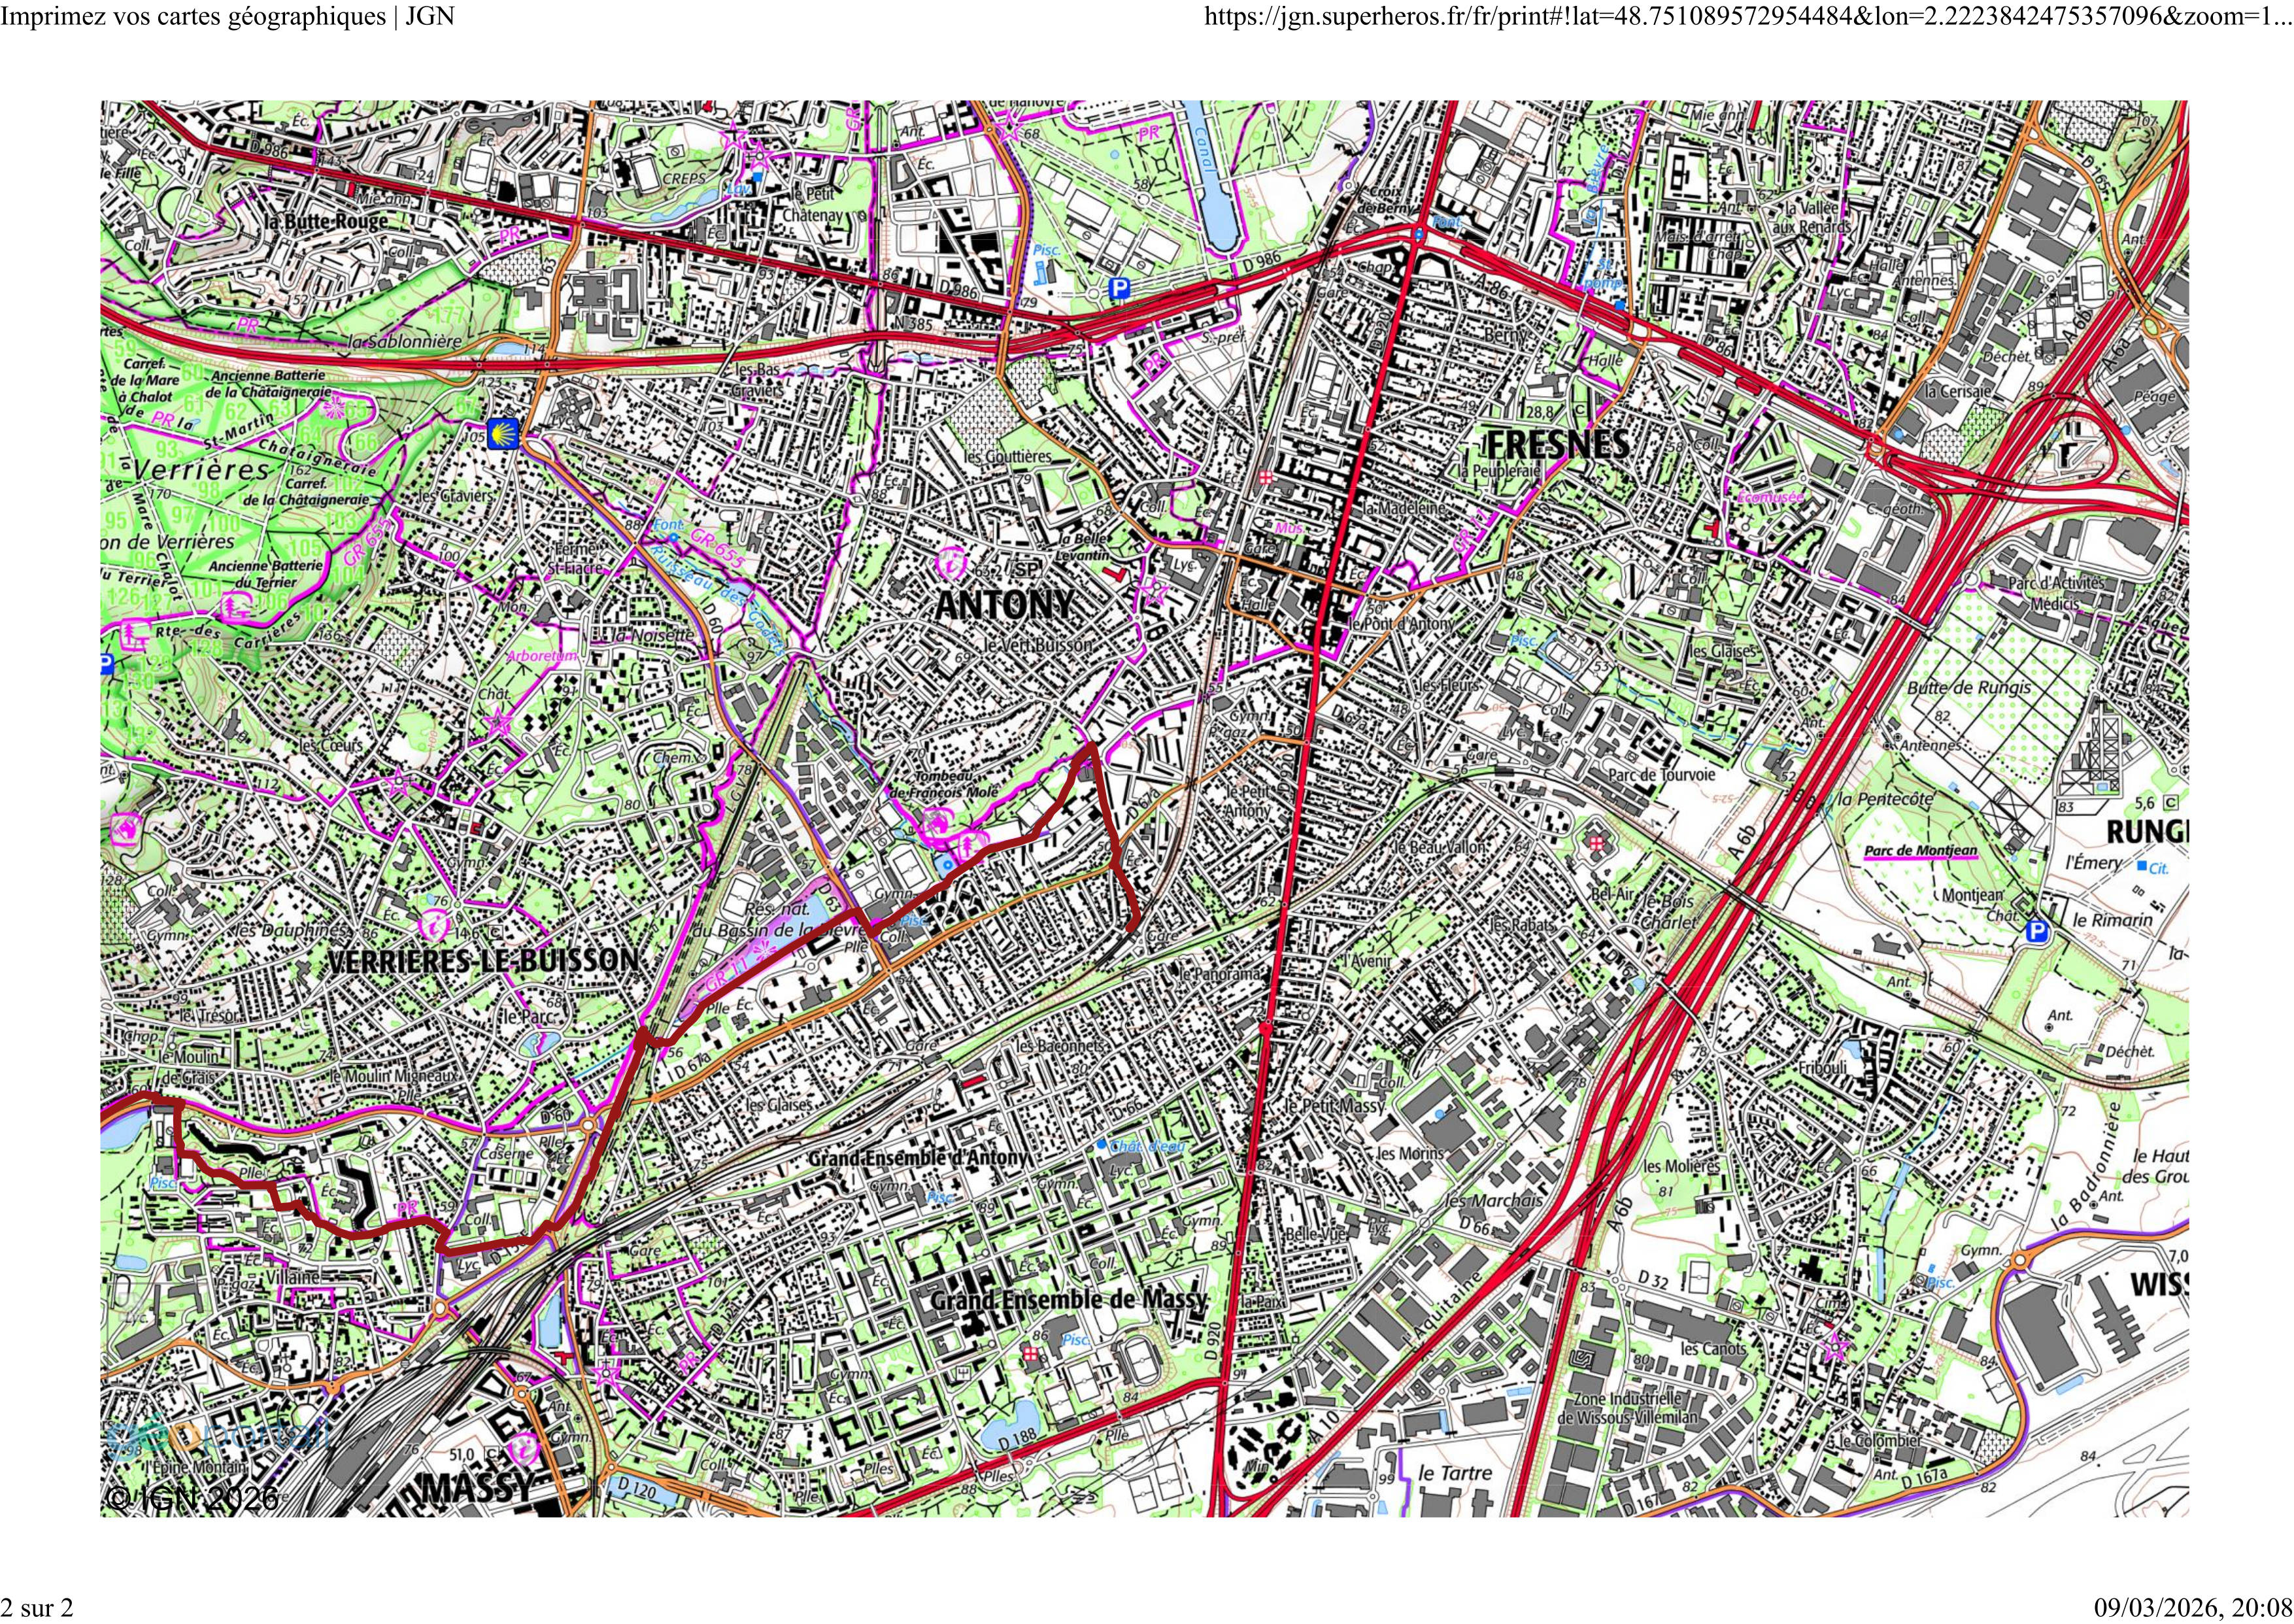Image resolution: width=2294 pixels, height=1624 pixels.
Task: Click the hospital cross in Grand Ensemble de Massy
Action: pyautogui.click(x=1031, y=1354)
